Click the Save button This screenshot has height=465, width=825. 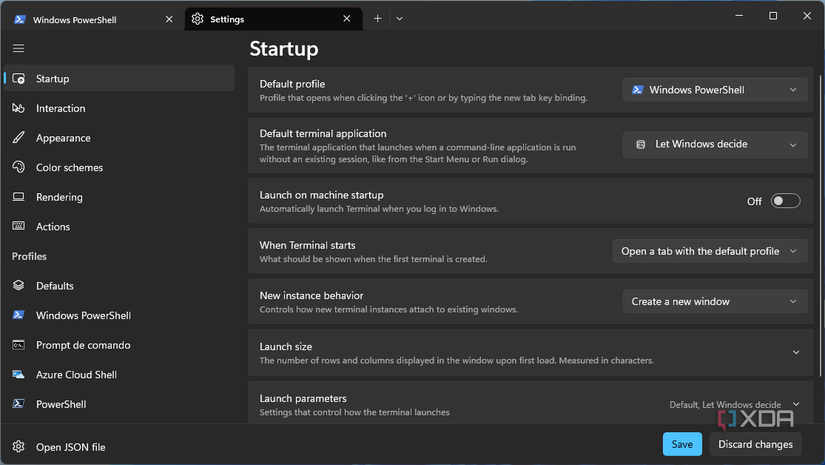pos(682,444)
